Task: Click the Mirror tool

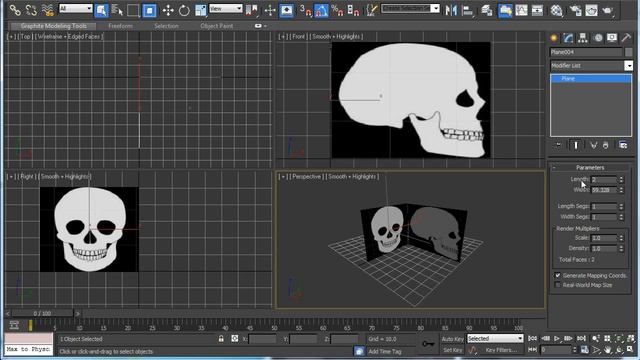Action: pyautogui.click(x=451, y=10)
